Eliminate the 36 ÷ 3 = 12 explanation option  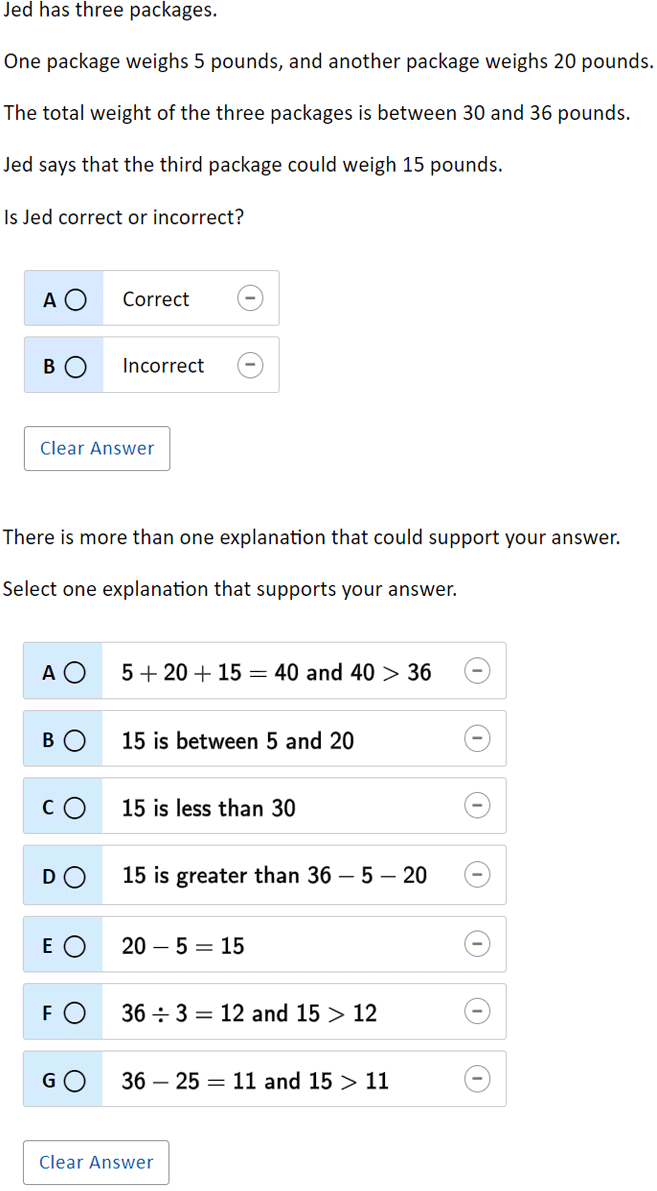[477, 1012]
